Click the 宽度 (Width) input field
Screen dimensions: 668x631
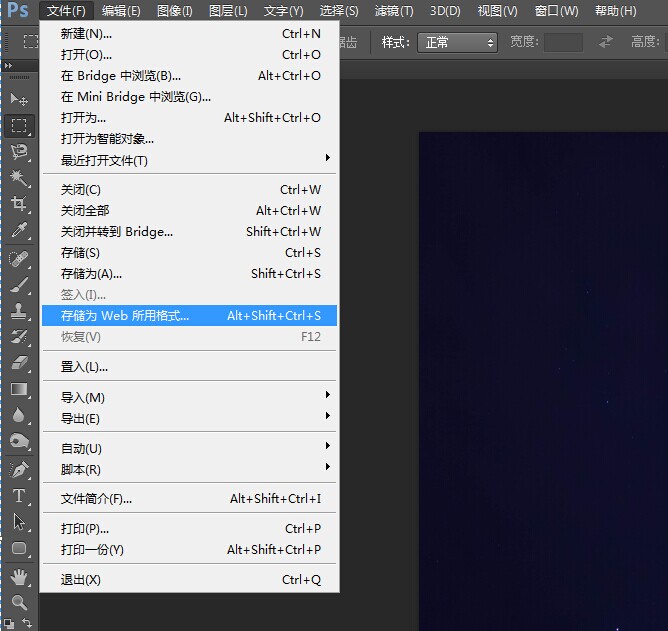[563, 43]
